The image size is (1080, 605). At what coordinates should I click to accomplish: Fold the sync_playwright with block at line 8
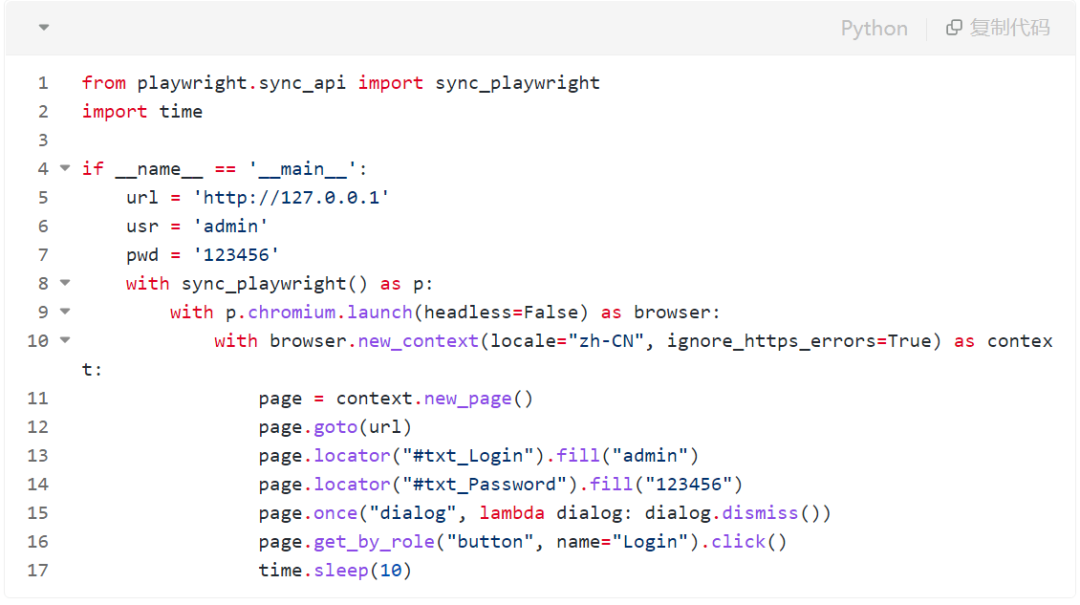(x=65, y=283)
